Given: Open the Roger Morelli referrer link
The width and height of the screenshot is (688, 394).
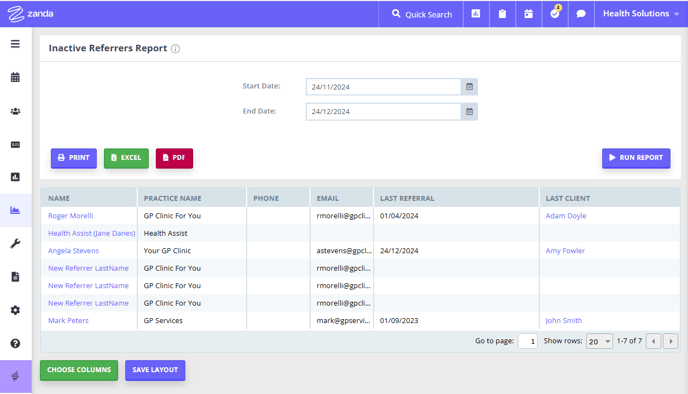Looking at the screenshot, I should [x=71, y=216].
